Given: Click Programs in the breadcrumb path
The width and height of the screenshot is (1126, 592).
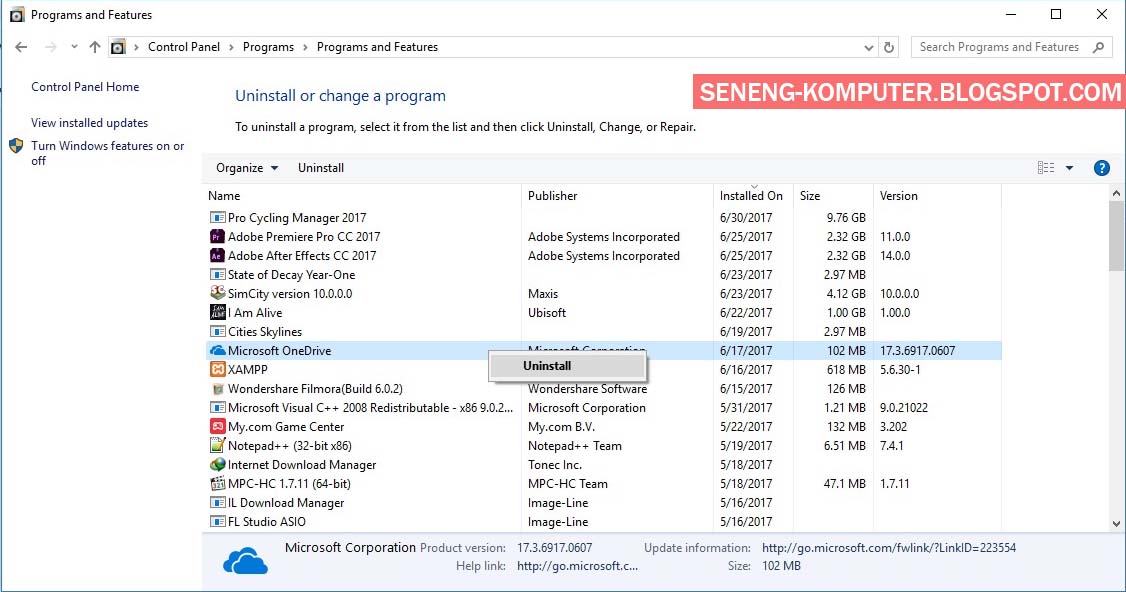Looking at the screenshot, I should [268, 46].
